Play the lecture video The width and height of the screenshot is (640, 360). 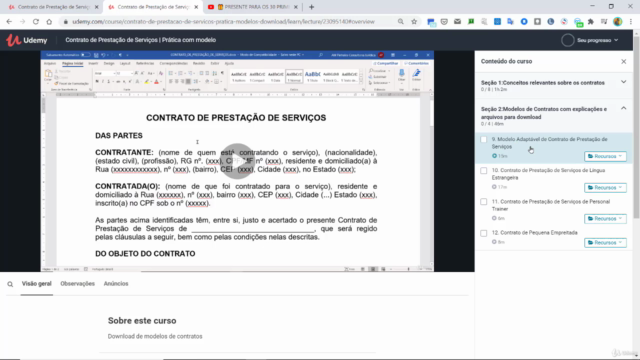[237, 161]
